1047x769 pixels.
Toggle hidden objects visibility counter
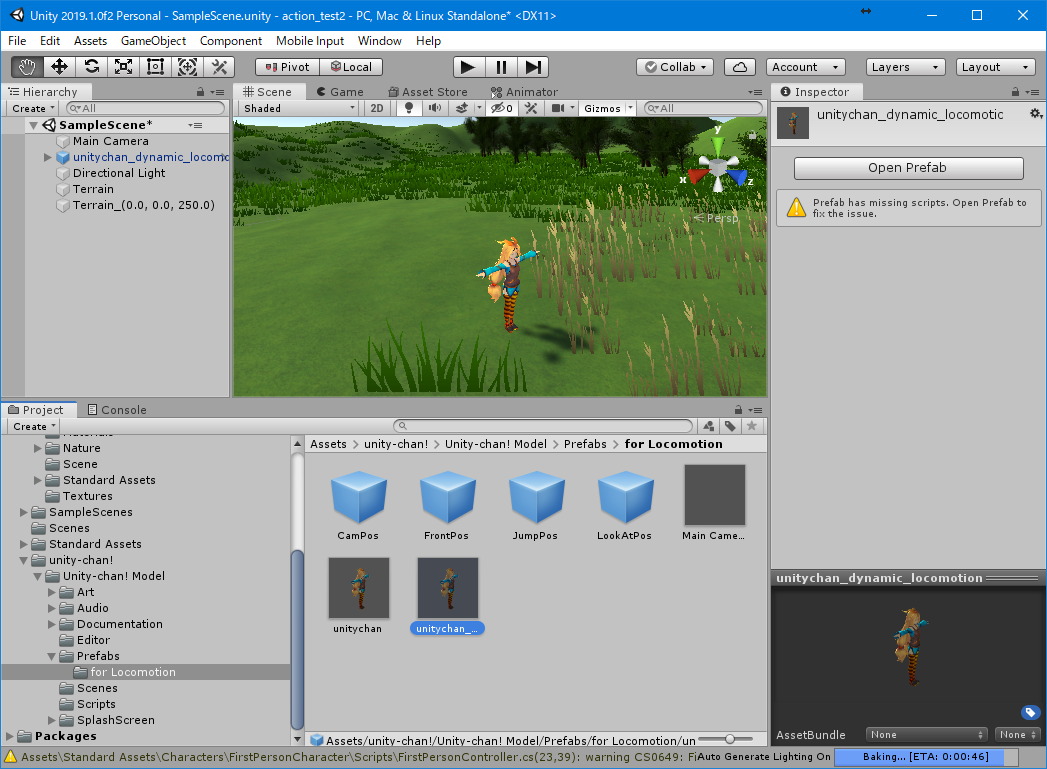[x=502, y=108]
